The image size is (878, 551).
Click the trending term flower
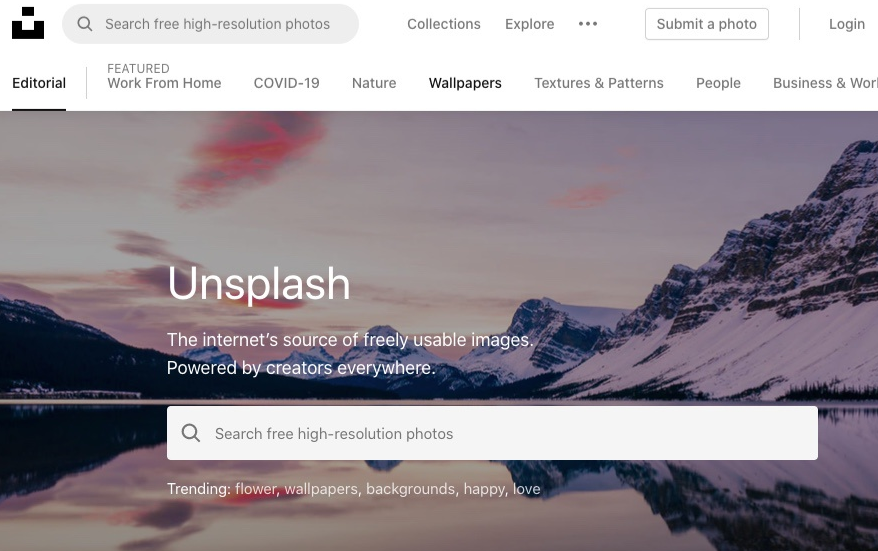click(255, 489)
